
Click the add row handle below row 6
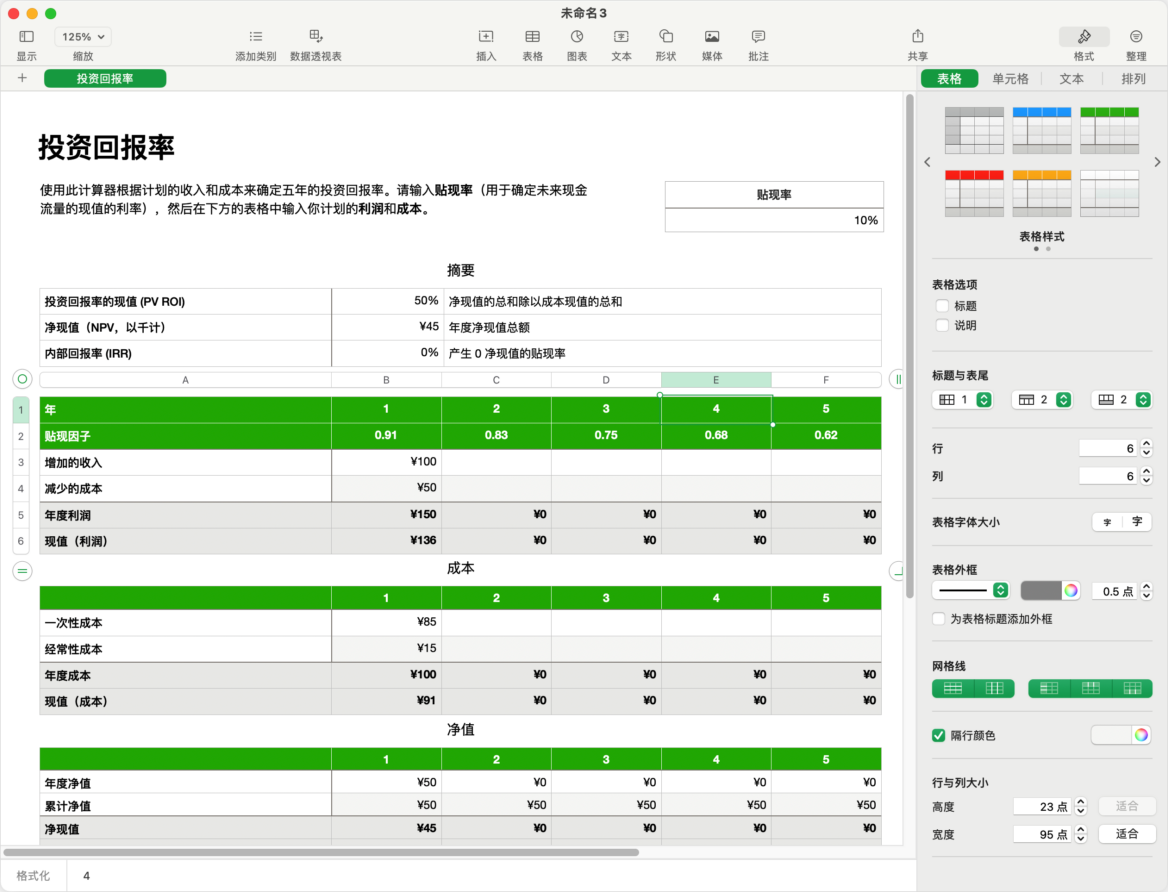pos(22,571)
